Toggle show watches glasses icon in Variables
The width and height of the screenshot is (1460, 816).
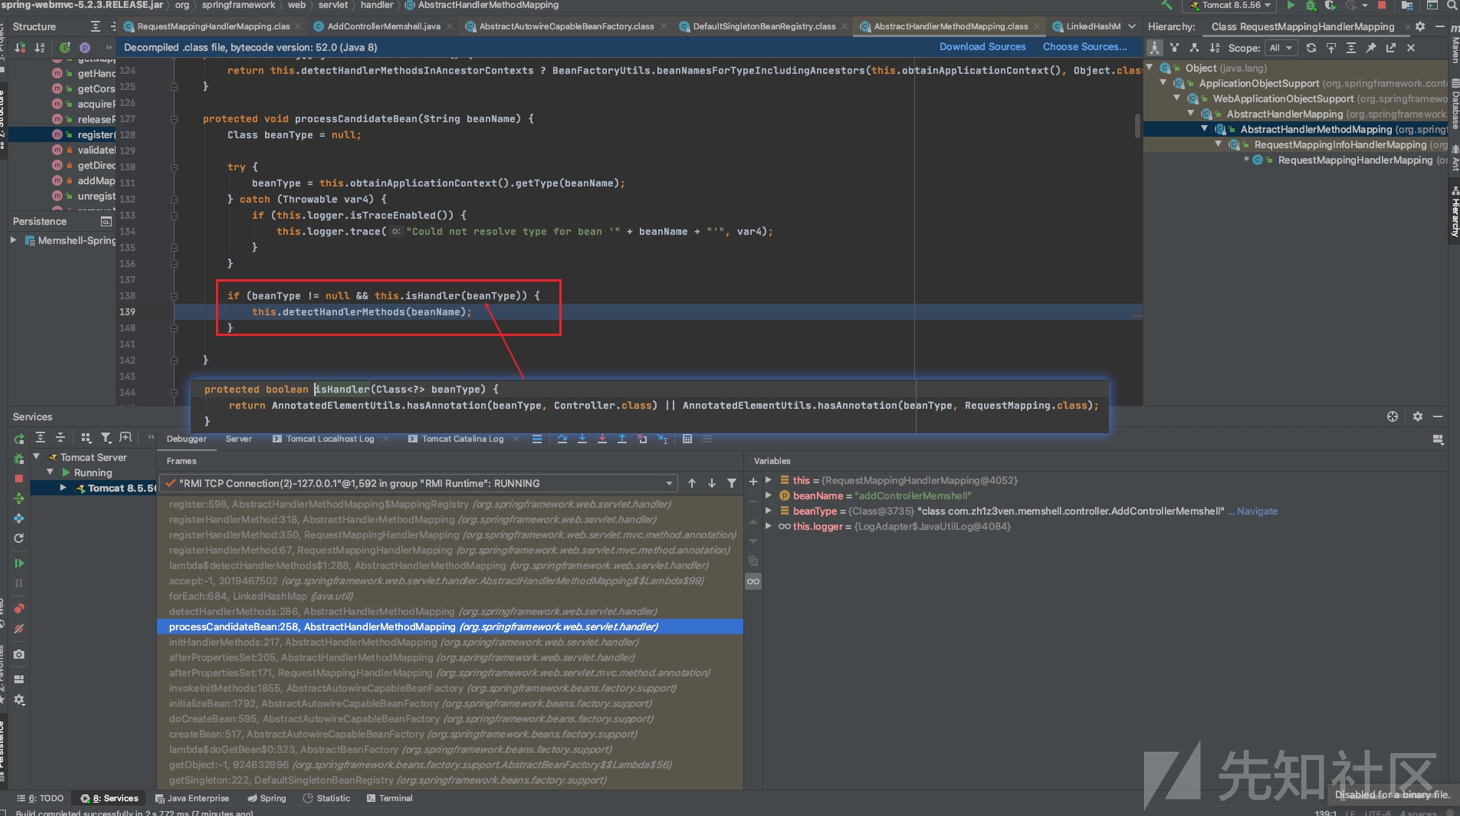[753, 581]
